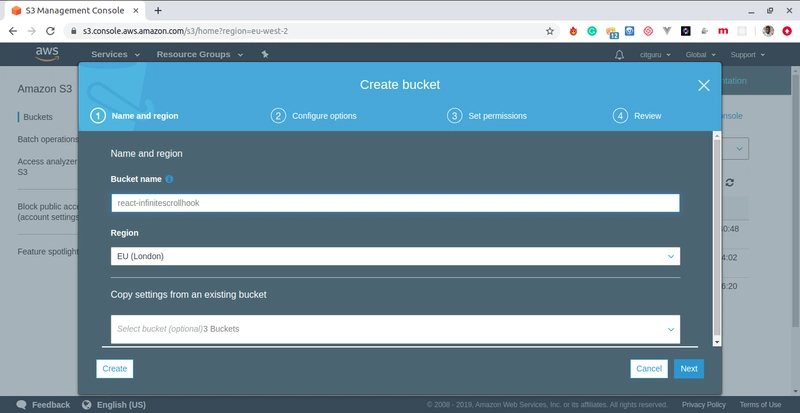The height and width of the screenshot is (413, 800).
Task: Click the Cancel button
Action: (649, 369)
